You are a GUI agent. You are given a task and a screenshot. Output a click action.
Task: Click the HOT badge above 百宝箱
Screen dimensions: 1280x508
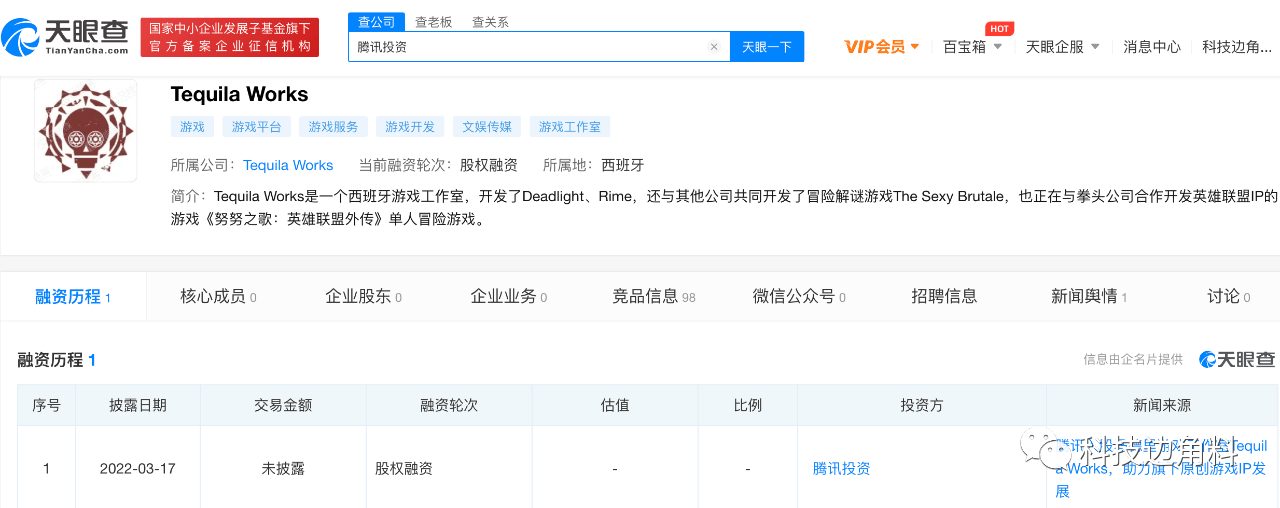pos(999,29)
